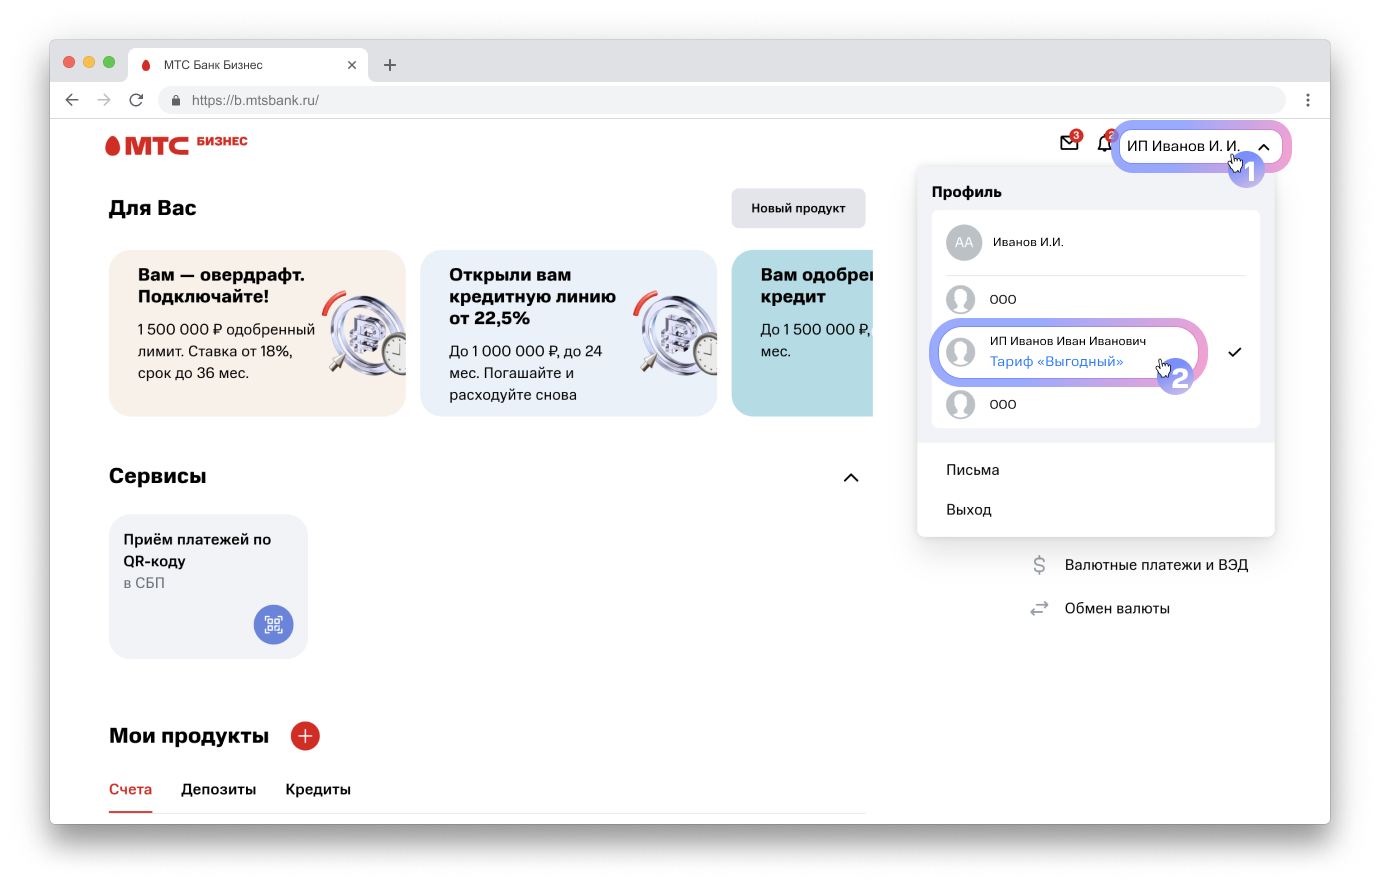This screenshot has width=1380, height=884.
Task: Select Письма in profile menu
Action: [x=972, y=470]
